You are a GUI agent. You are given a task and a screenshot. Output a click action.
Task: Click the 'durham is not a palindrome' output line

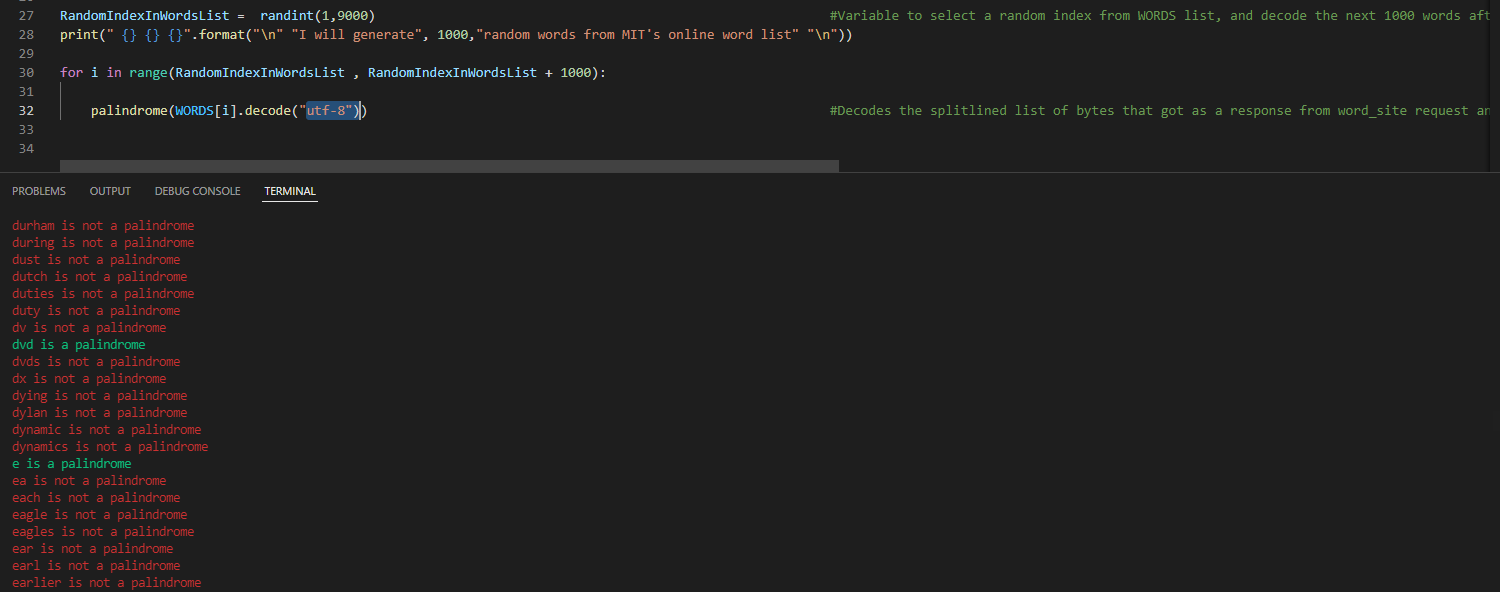tap(103, 225)
